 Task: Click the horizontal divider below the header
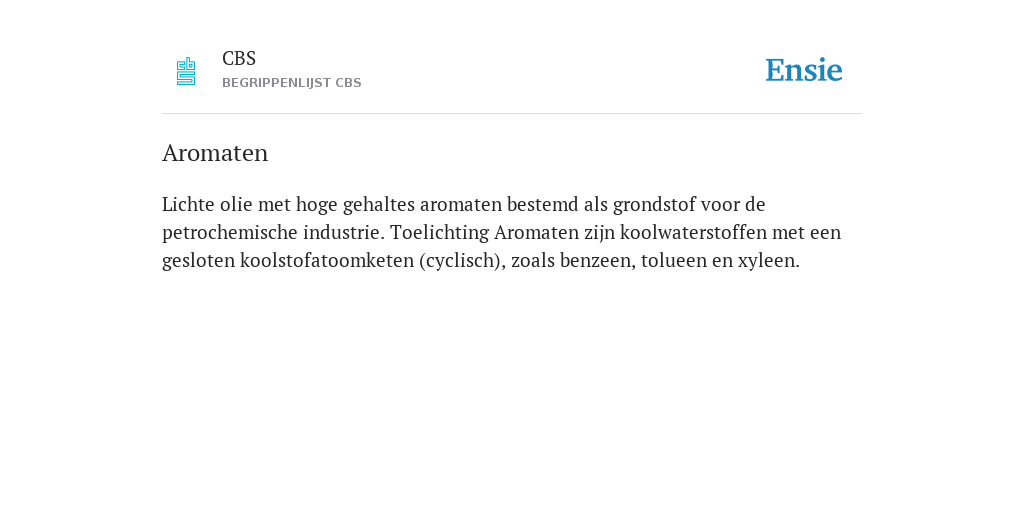point(512,114)
